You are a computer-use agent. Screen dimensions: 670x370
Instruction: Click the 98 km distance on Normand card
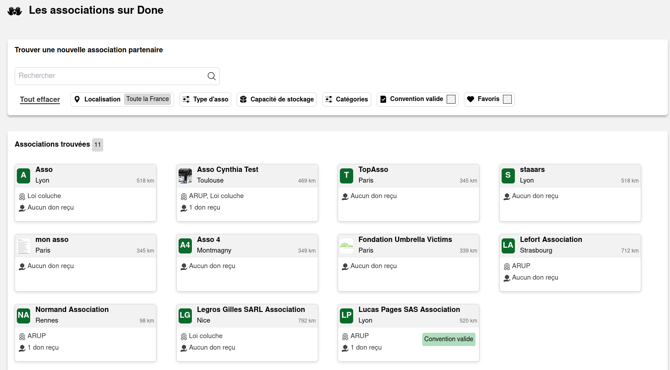(x=147, y=321)
